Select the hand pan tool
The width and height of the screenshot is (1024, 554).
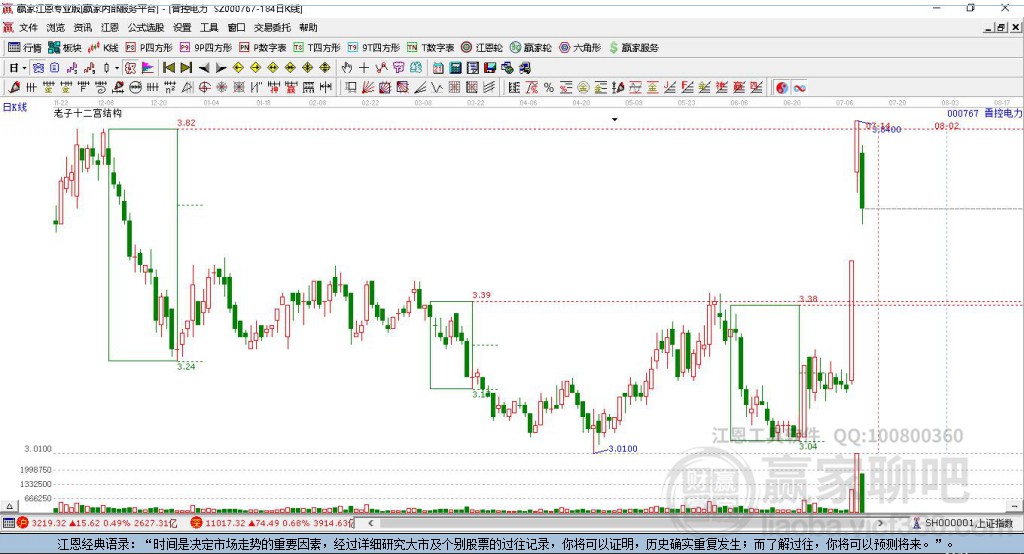(347, 68)
